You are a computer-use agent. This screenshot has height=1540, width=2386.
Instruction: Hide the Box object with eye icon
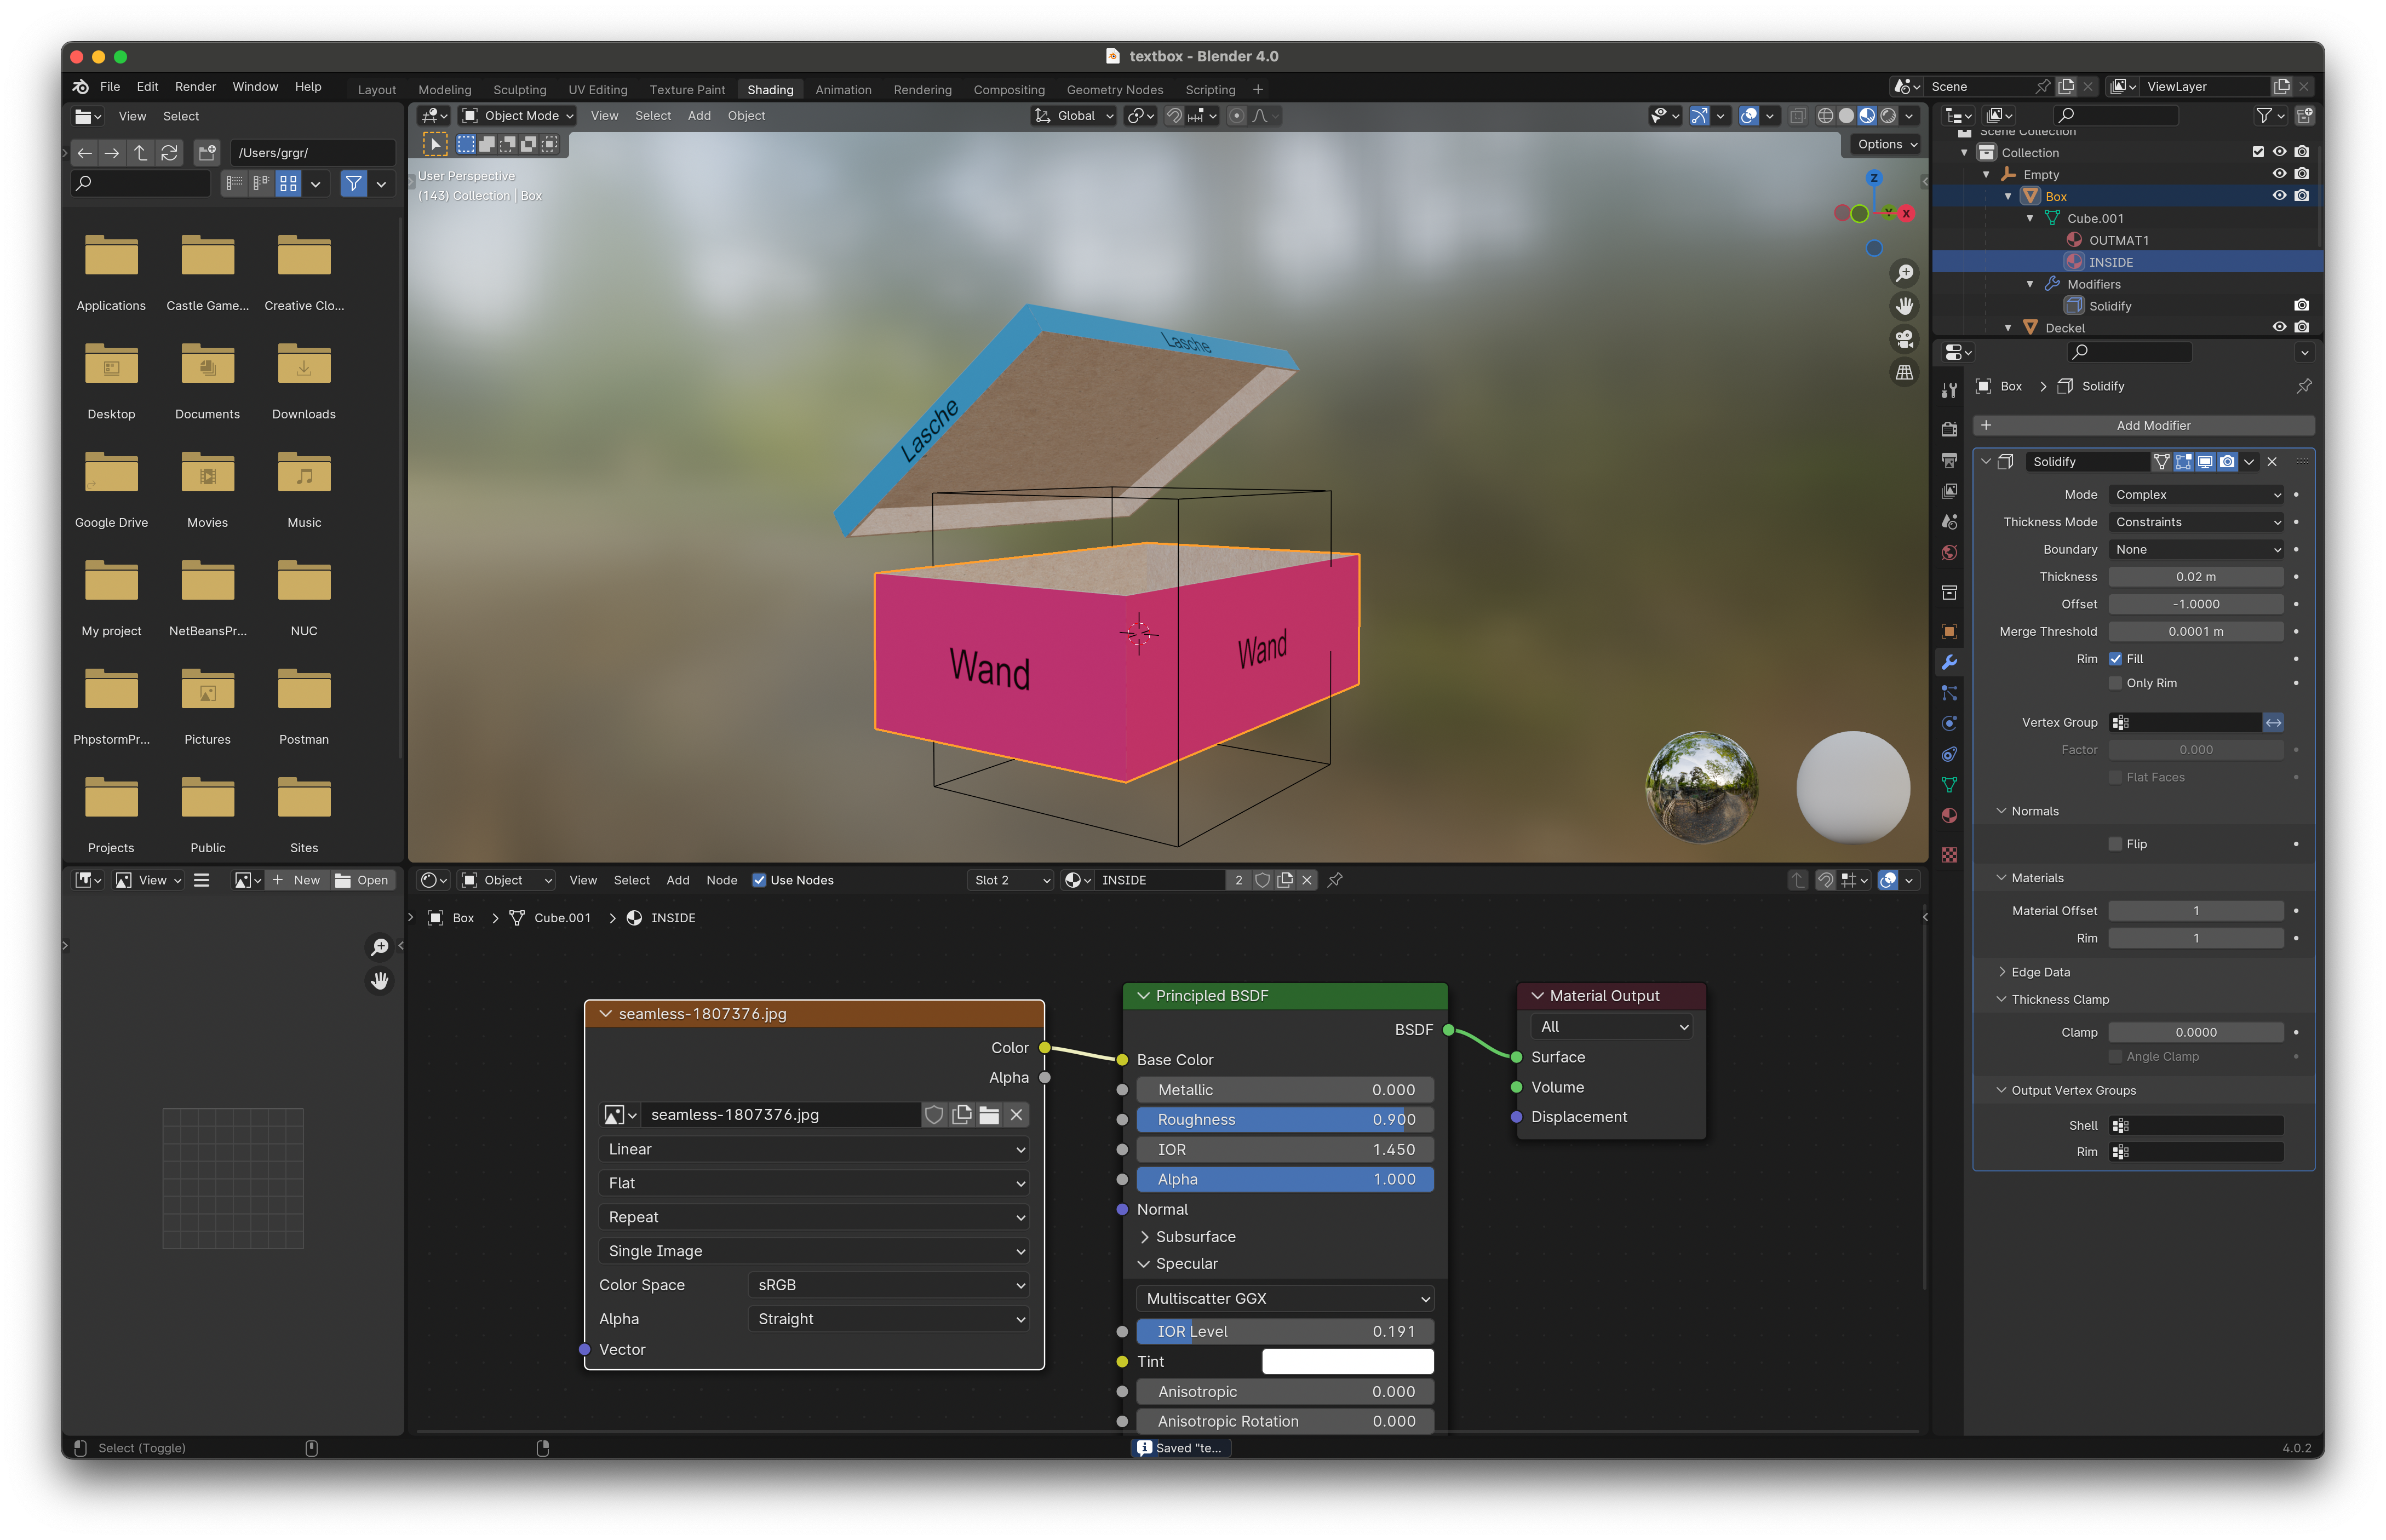[x=2279, y=196]
